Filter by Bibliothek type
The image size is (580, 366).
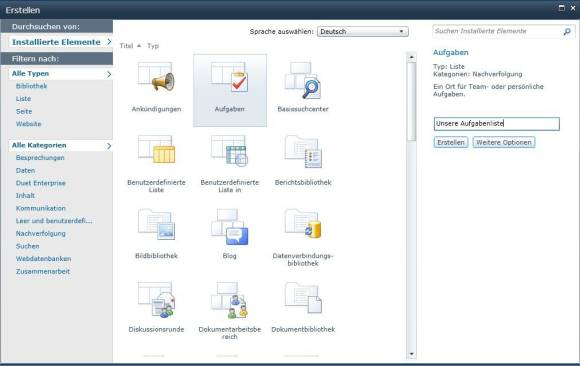pyautogui.click(x=31, y=86)
